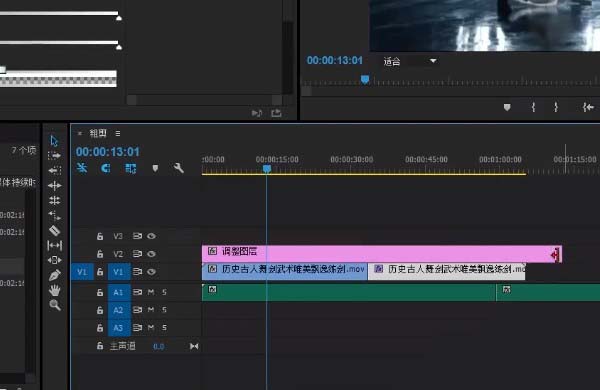Click the upper slider triangle handle in effect controls
The height and width of the screenshot is (390, 600).
click(119, 18)
